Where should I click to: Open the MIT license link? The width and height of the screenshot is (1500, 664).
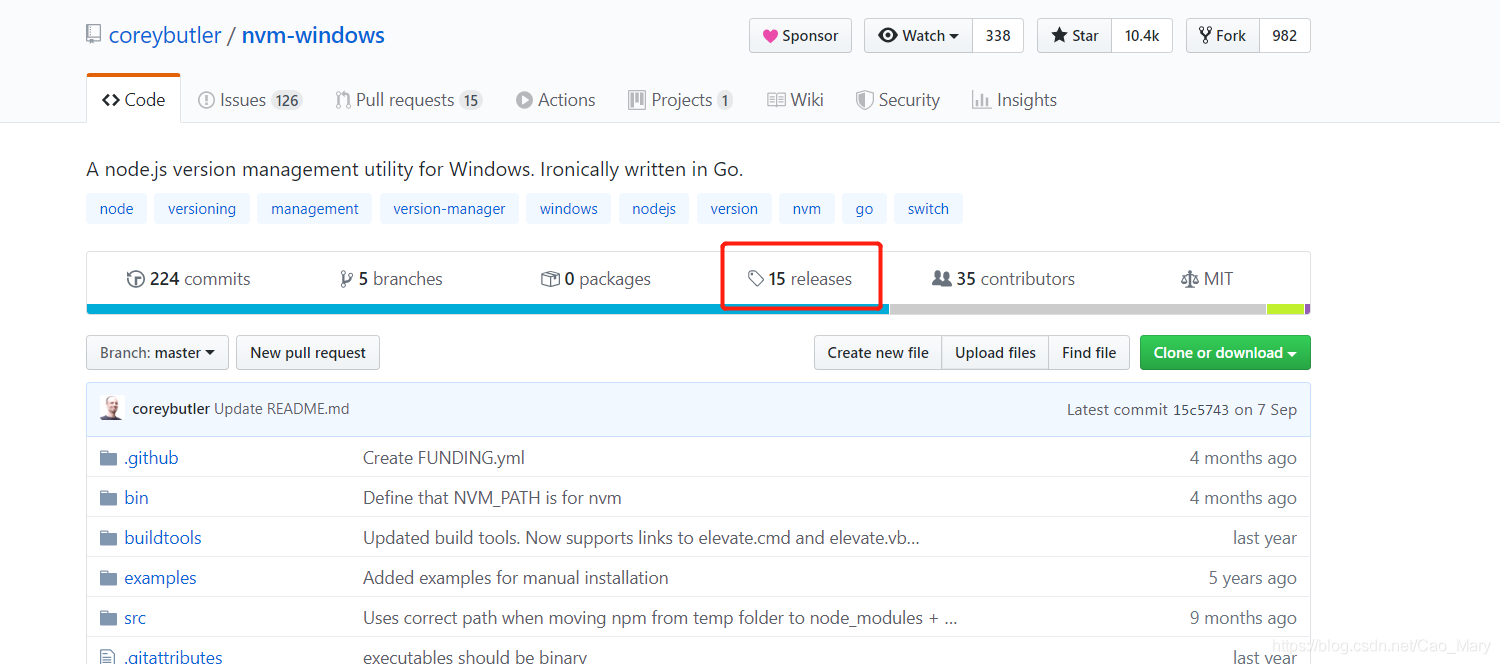pyautogui.click(x=1207, y=279)
